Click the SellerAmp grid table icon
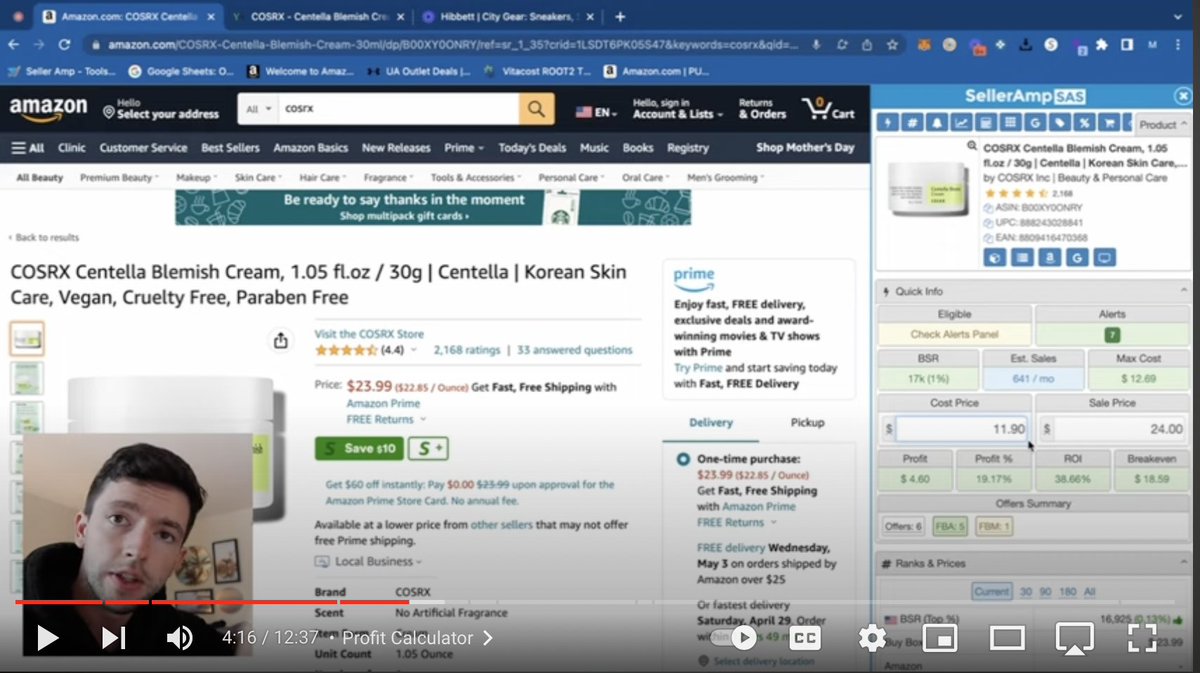Screen dimensions: 1200x673 (x=1010, y=122)
